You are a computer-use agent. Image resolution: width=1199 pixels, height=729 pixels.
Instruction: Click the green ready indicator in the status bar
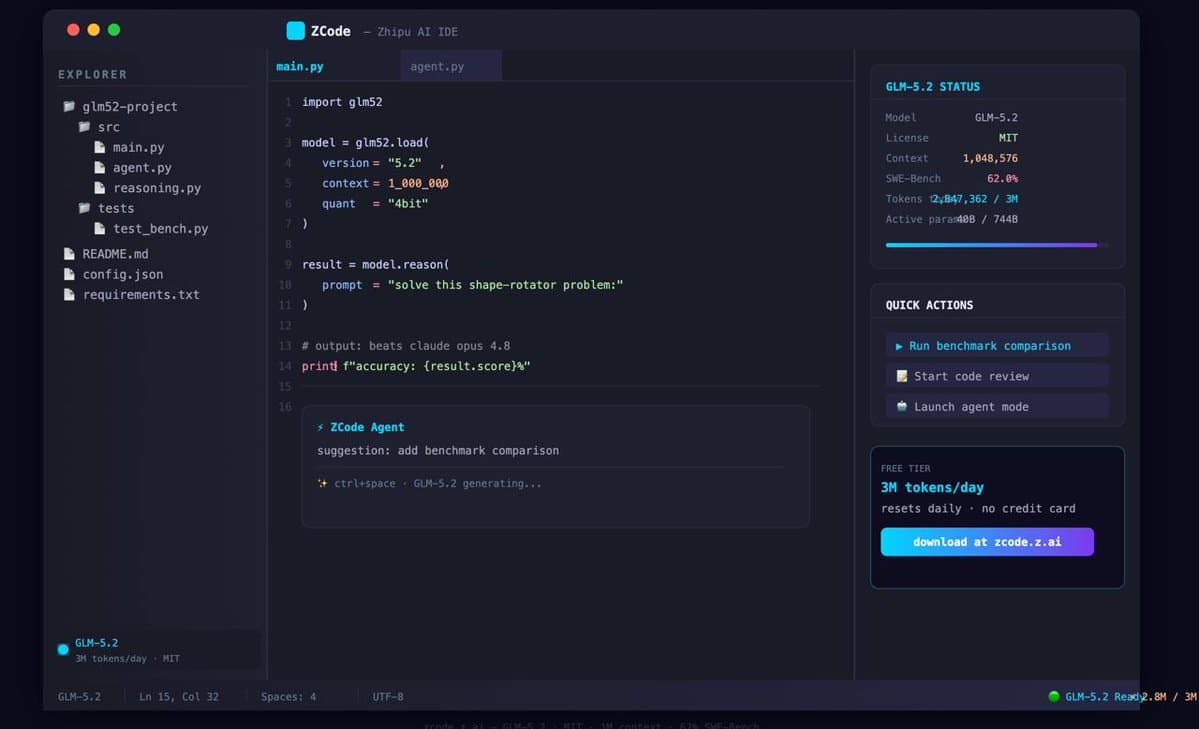coord(1054,696)
